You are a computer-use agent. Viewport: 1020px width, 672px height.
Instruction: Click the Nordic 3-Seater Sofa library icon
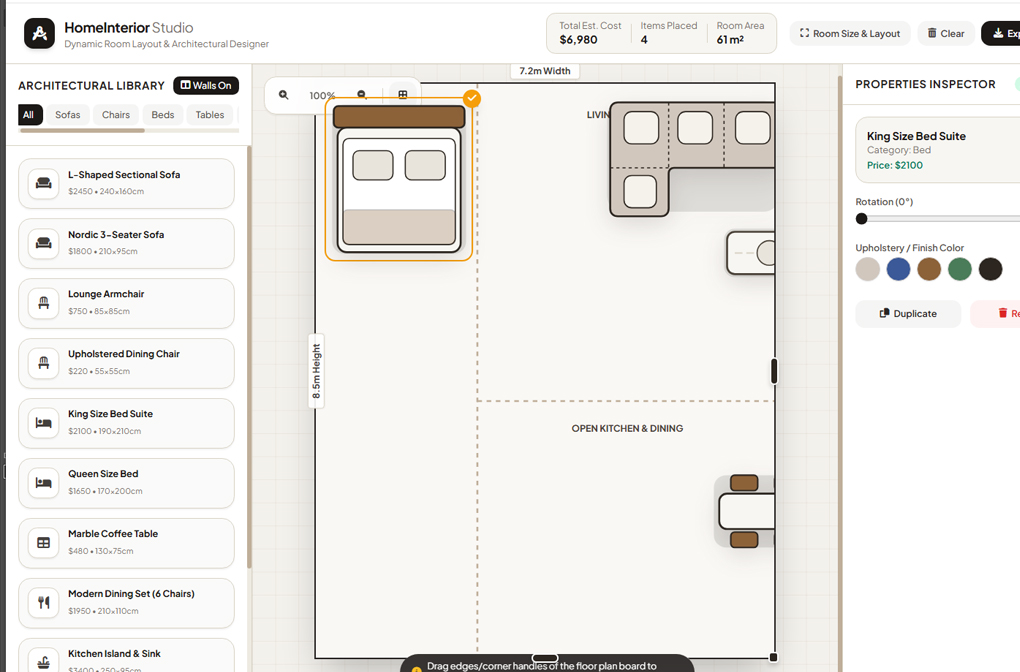click(x=44, y=243)
